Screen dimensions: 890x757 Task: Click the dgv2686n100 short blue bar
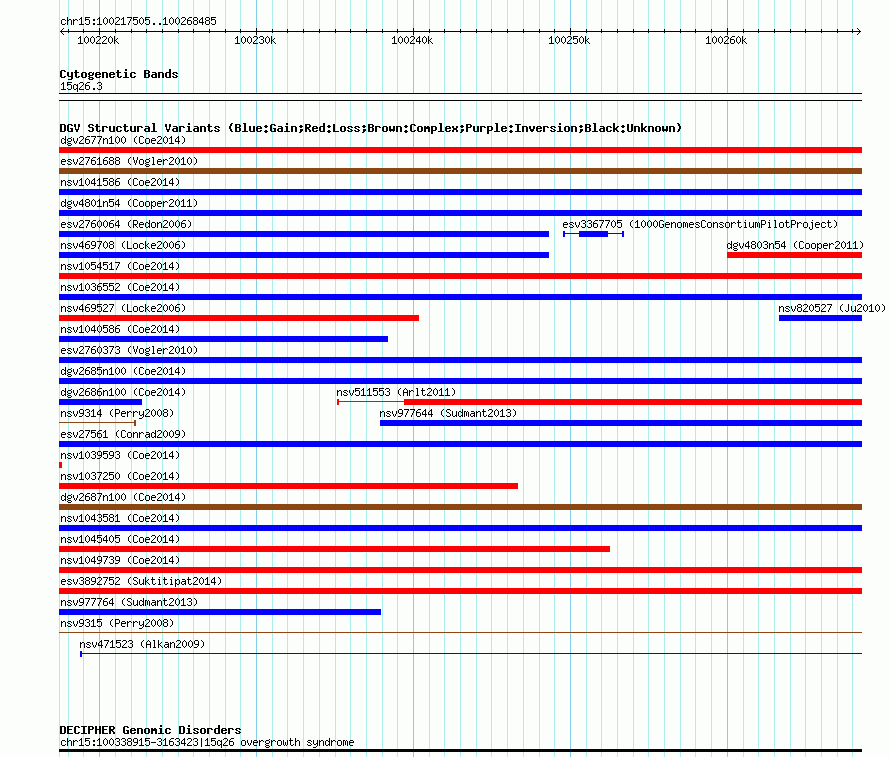click(100, 402)
